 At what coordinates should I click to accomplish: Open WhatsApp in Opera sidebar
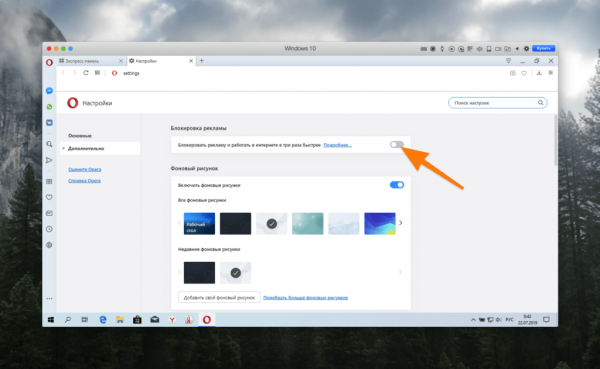tap(49, 107)
